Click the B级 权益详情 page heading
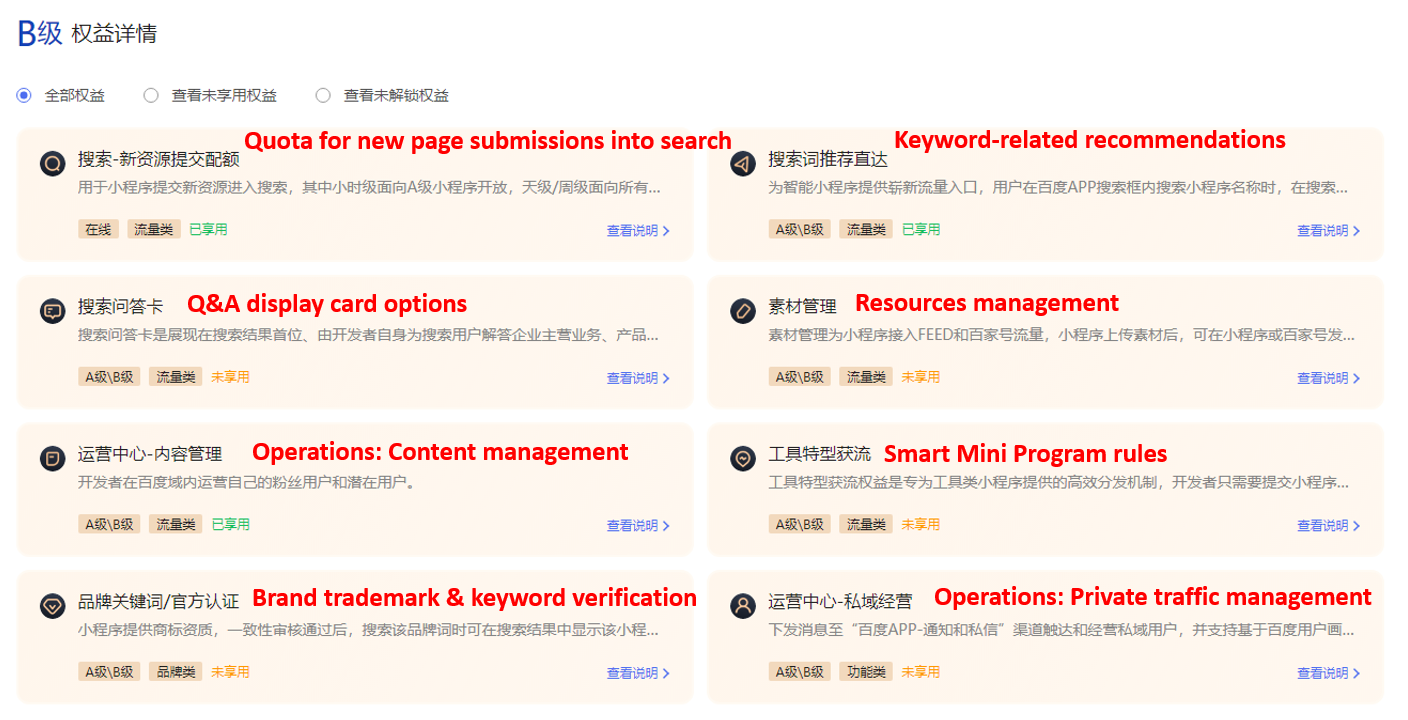The height and width of the screenshot is (720, 1408). (87, 33)
